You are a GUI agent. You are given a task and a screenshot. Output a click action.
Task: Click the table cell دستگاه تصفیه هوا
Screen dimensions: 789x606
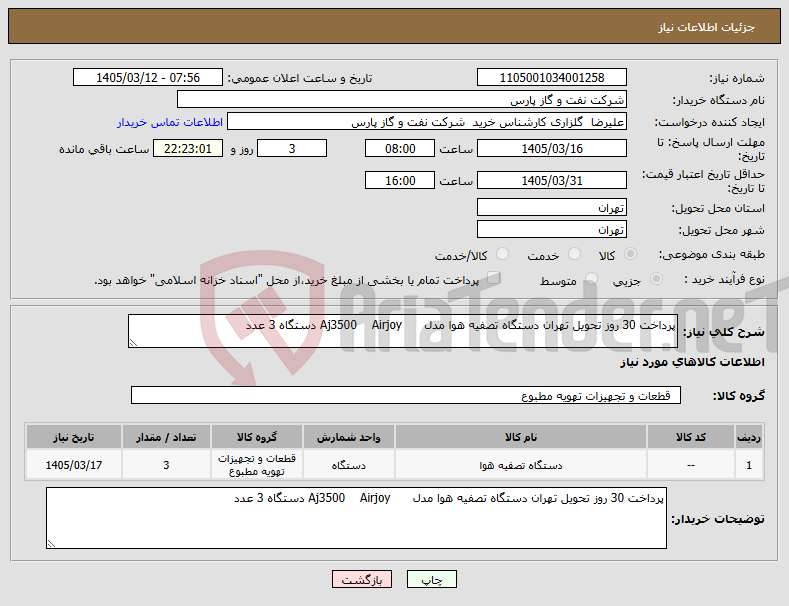pos(521,465)
